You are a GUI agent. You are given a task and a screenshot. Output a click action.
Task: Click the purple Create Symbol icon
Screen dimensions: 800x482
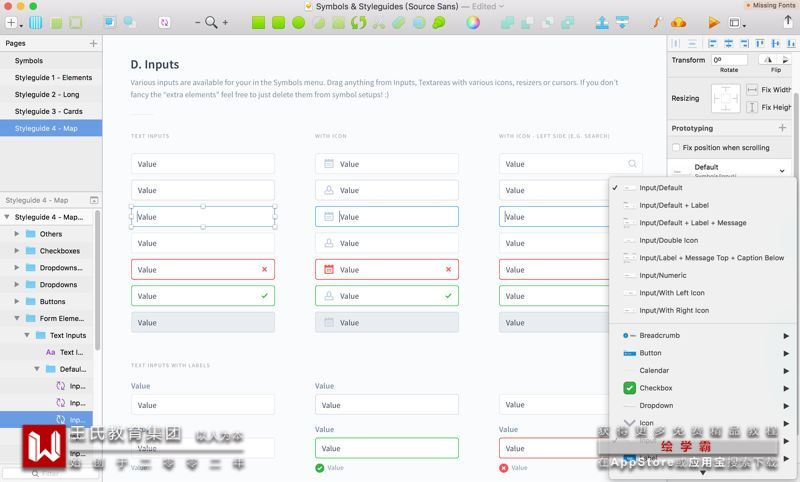[x=164, y=22]
